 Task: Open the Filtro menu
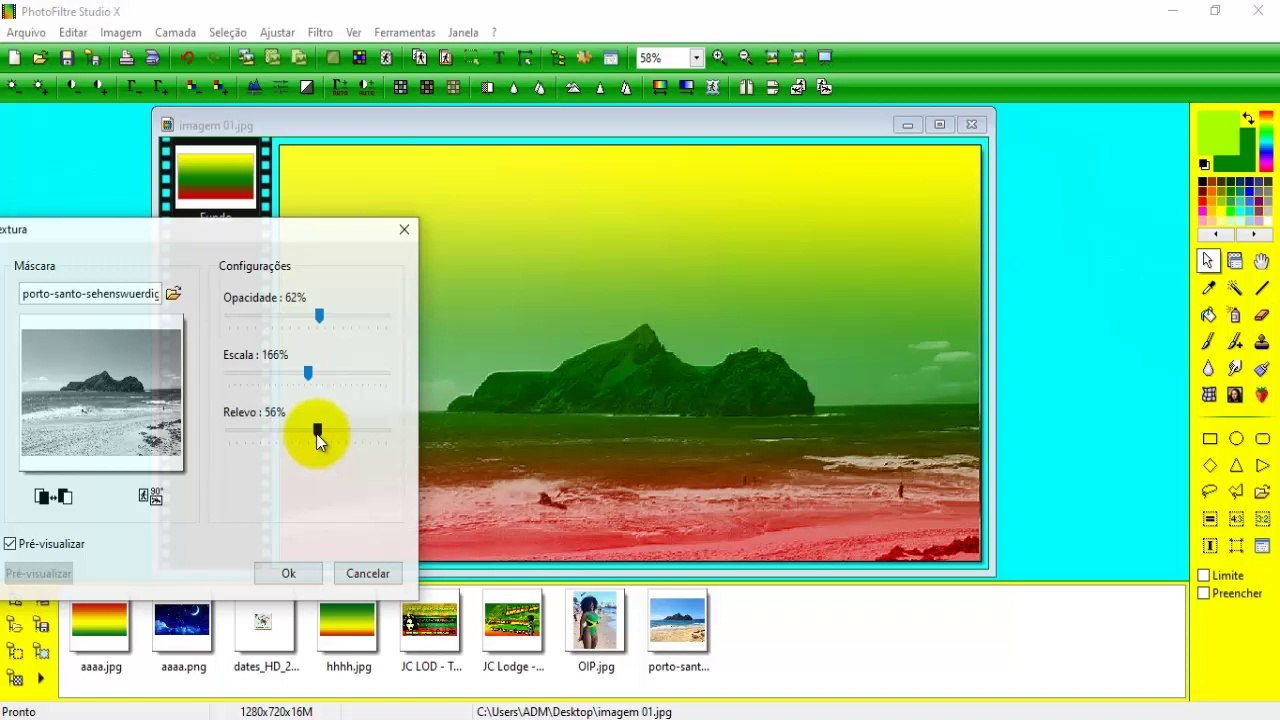point(320,33)
